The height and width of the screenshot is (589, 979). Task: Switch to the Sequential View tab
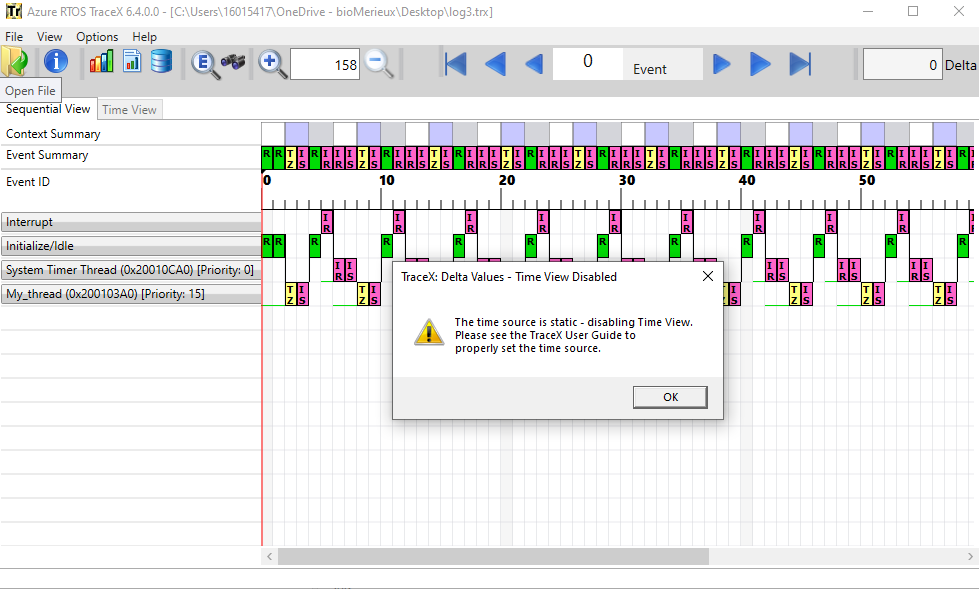(x=48, y=109)
